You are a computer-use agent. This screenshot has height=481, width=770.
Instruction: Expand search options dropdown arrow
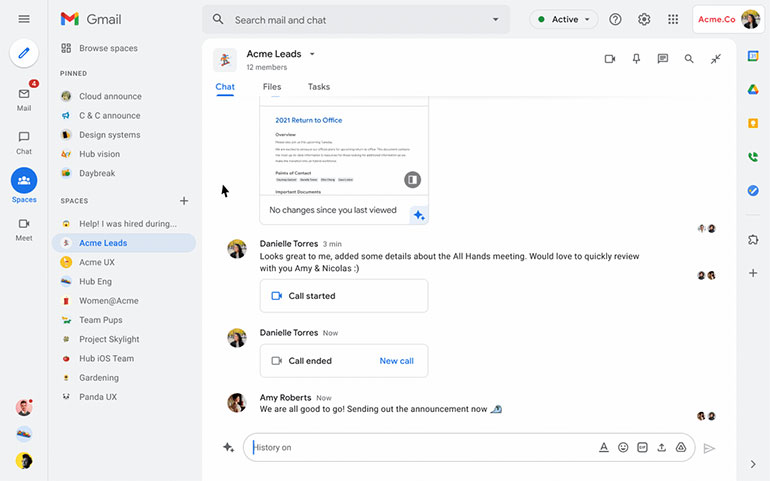[x=495, y=20]
